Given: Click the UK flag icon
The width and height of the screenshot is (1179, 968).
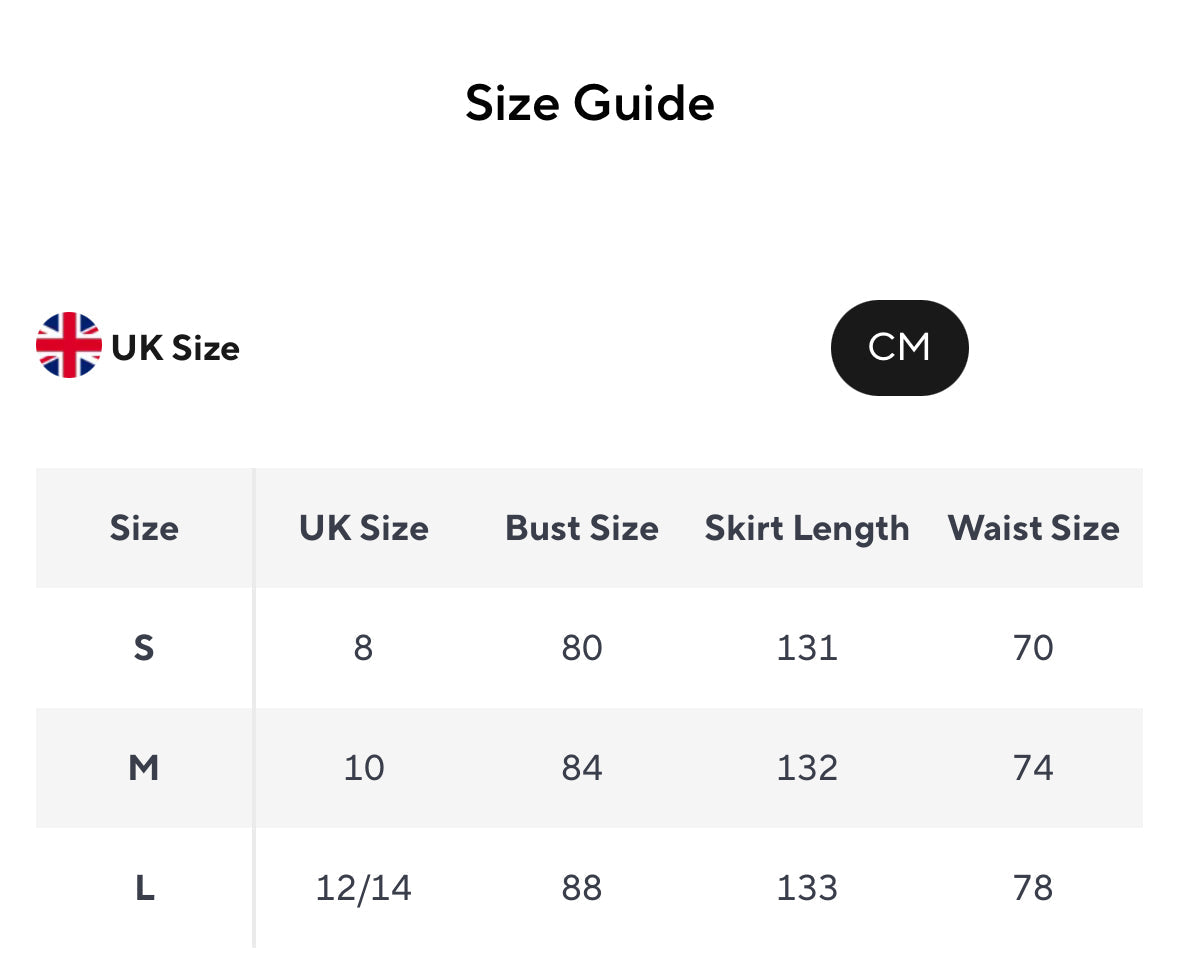Looking at the screenshot, I should pyautogui.click(x=69, y=346).
